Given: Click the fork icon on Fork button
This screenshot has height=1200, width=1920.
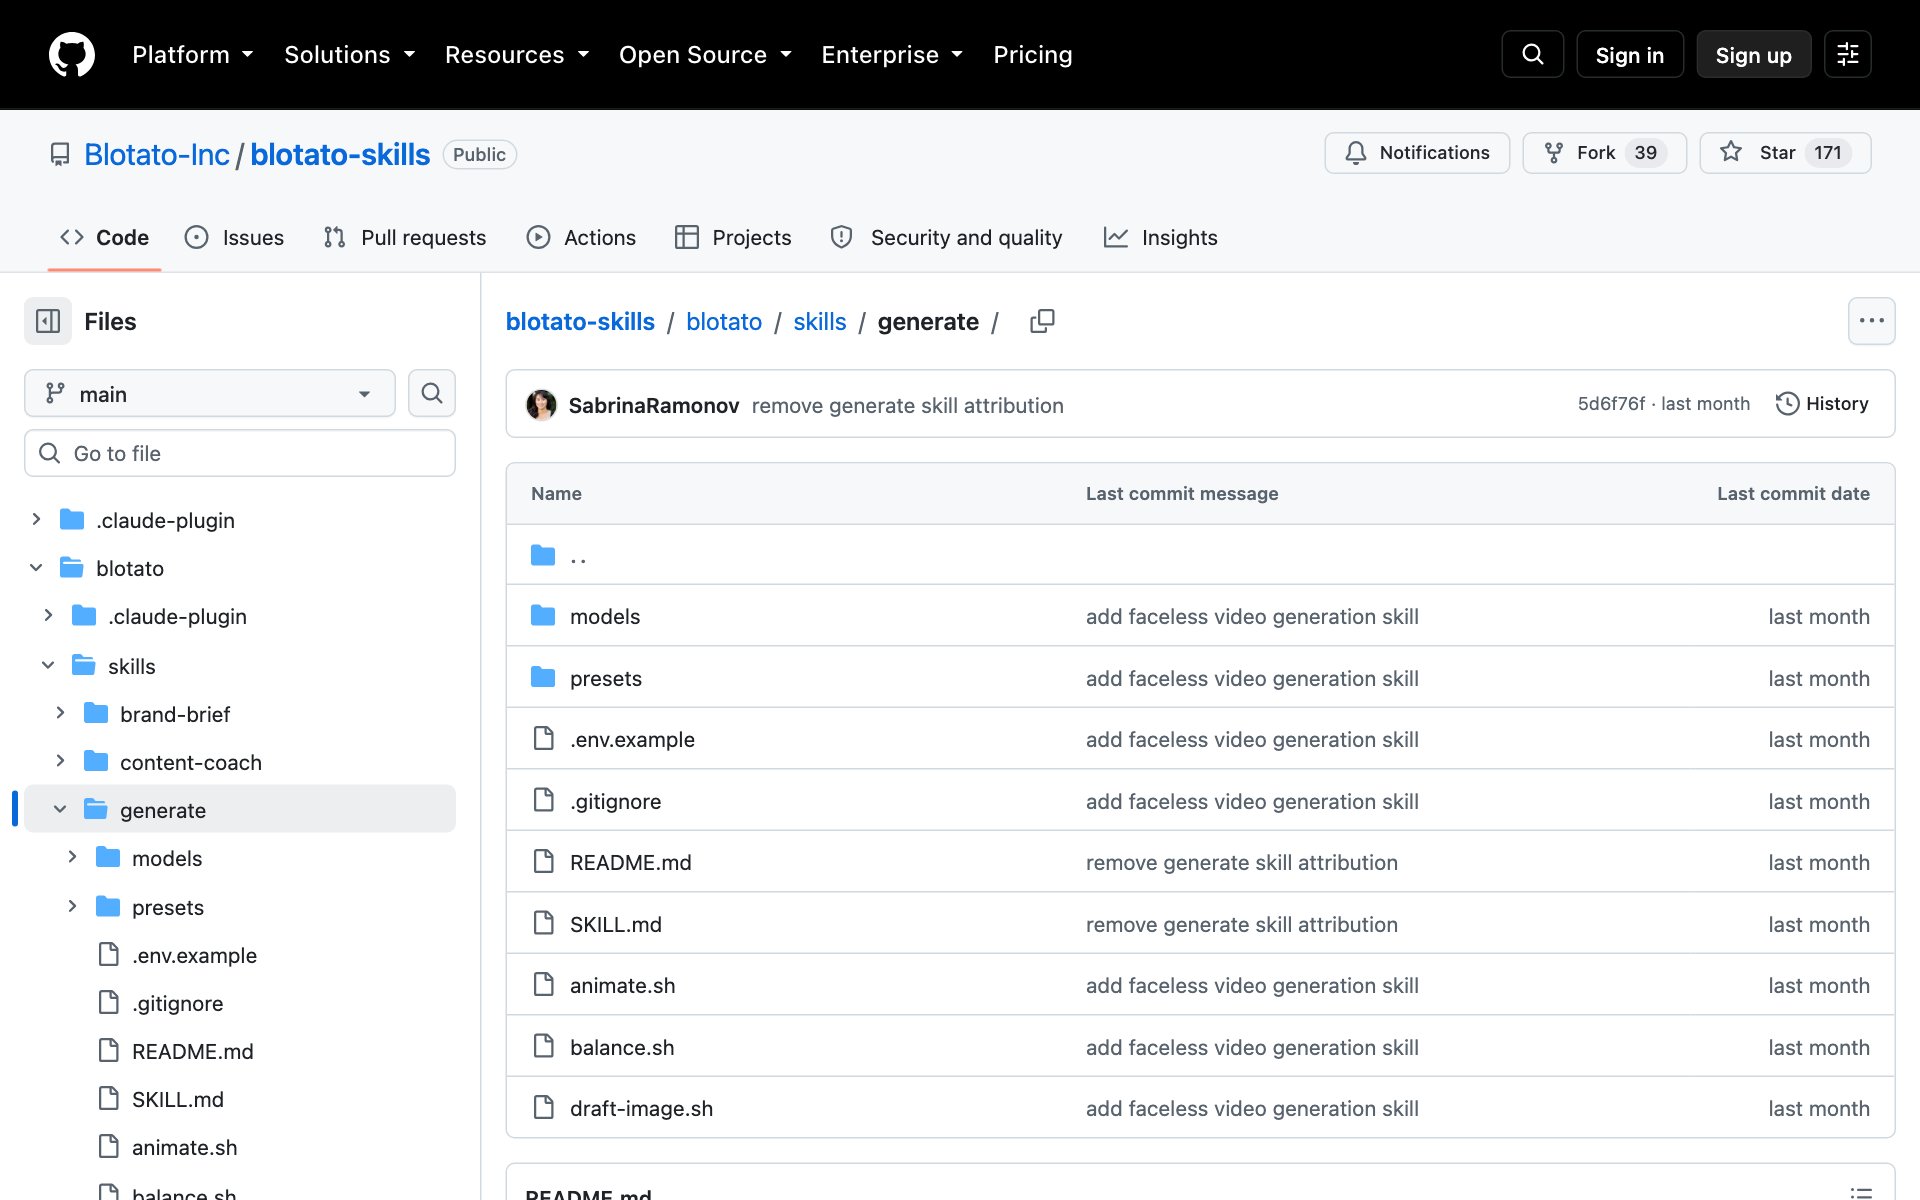Looking at the screenshot, I should click(1553, 152).
